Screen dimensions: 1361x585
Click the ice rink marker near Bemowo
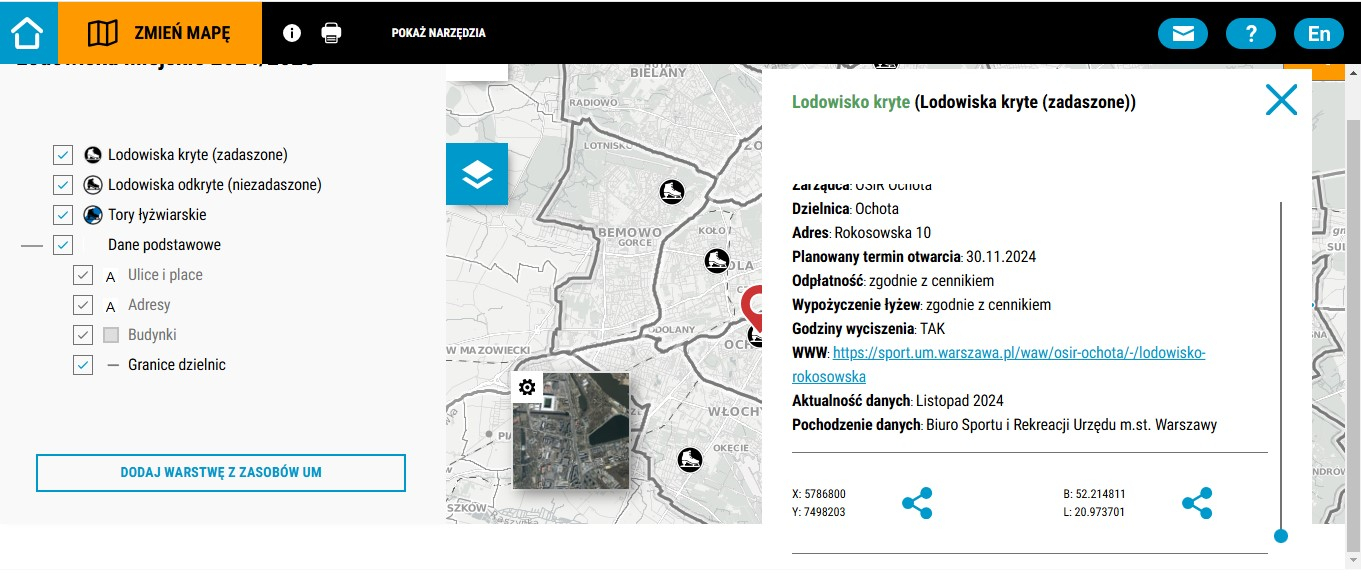(x=671, y=190)
